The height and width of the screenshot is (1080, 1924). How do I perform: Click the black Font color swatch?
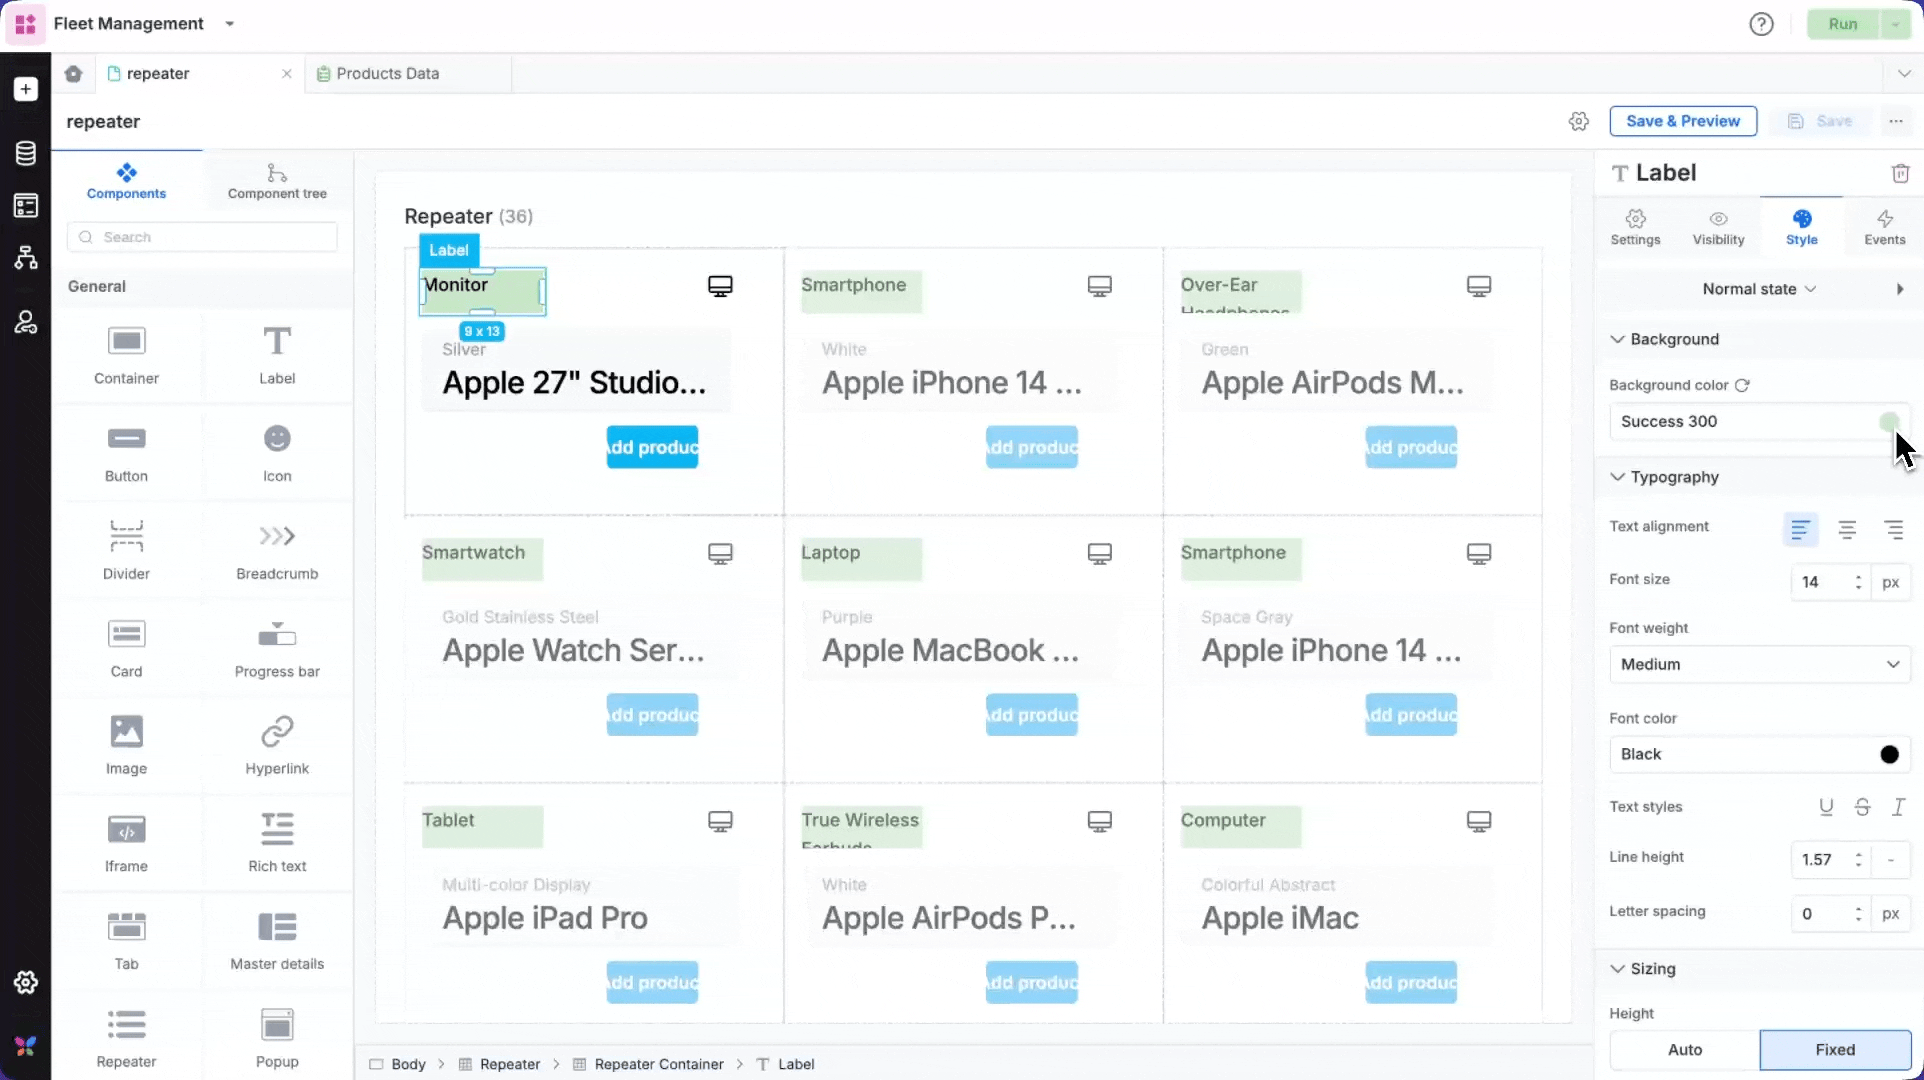pyautogui.click(x=1889, y=755)
